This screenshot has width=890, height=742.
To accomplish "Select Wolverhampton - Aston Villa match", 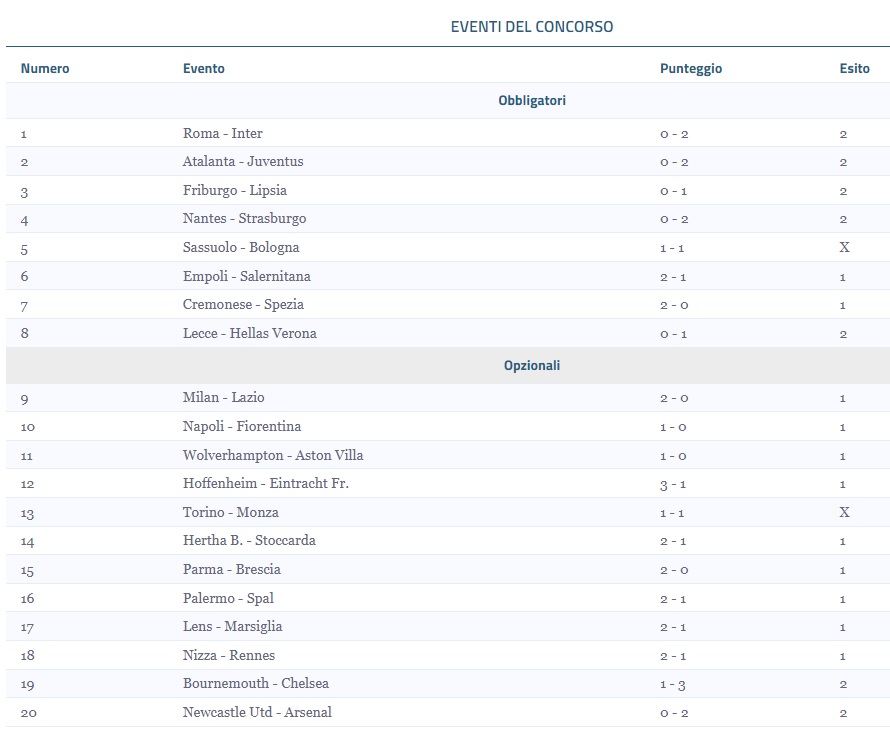I will [x=273, y=456].
